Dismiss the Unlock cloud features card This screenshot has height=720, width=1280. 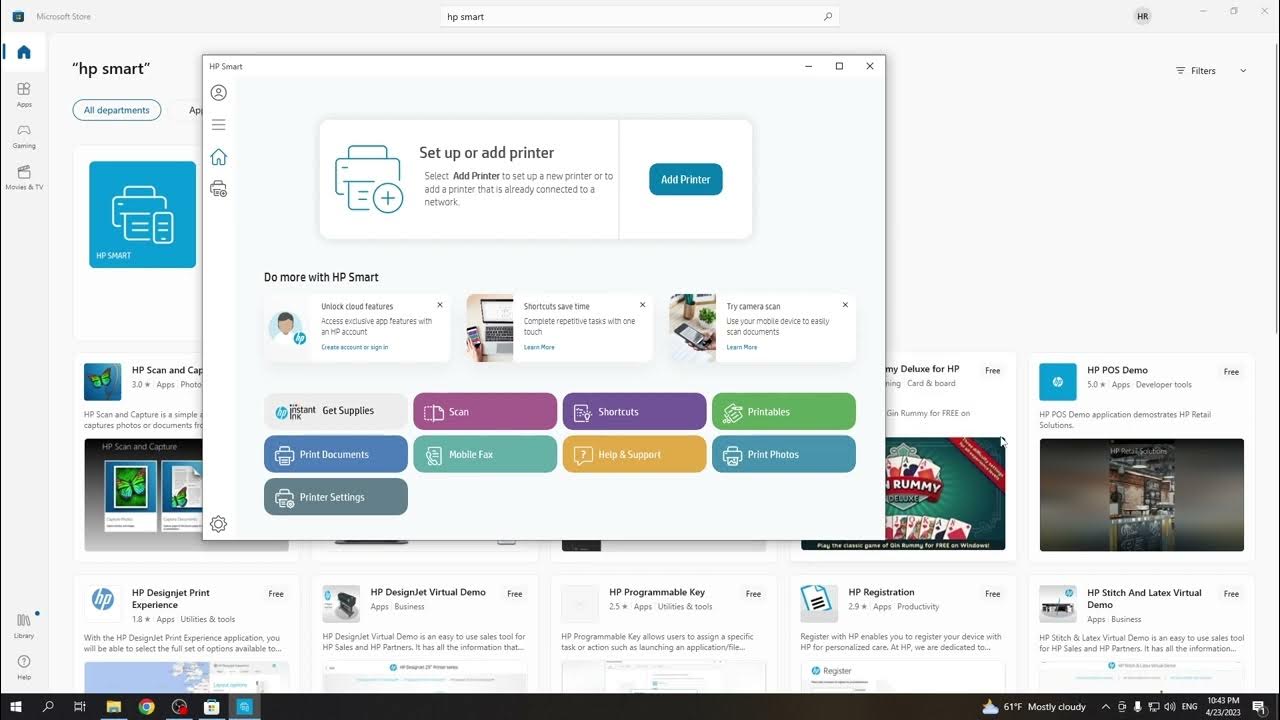click(440, 305)
